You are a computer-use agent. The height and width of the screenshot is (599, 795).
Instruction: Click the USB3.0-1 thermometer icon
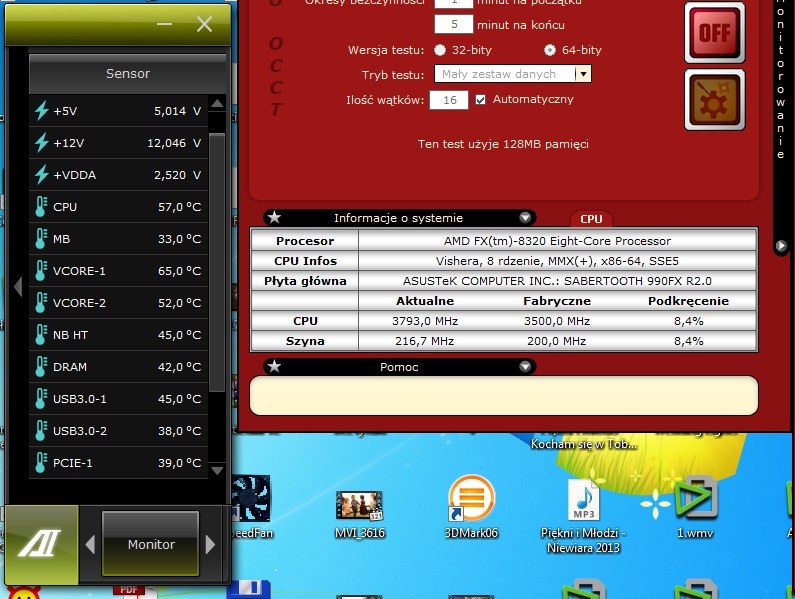coord(41,399)
